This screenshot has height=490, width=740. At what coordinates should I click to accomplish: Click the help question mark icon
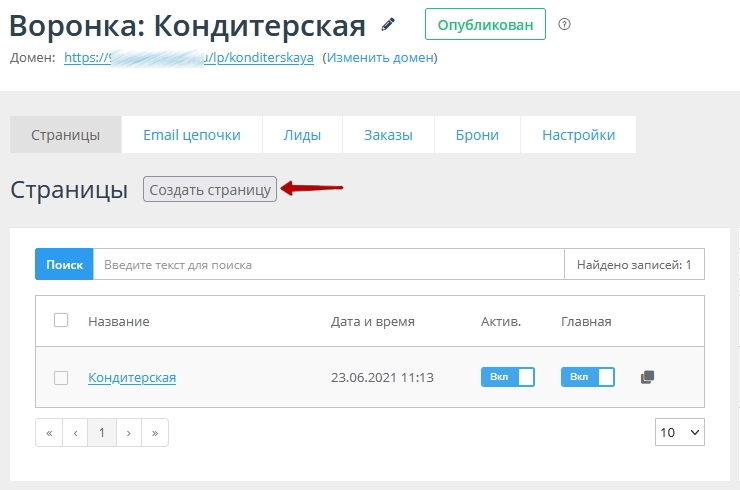point(564,24)
